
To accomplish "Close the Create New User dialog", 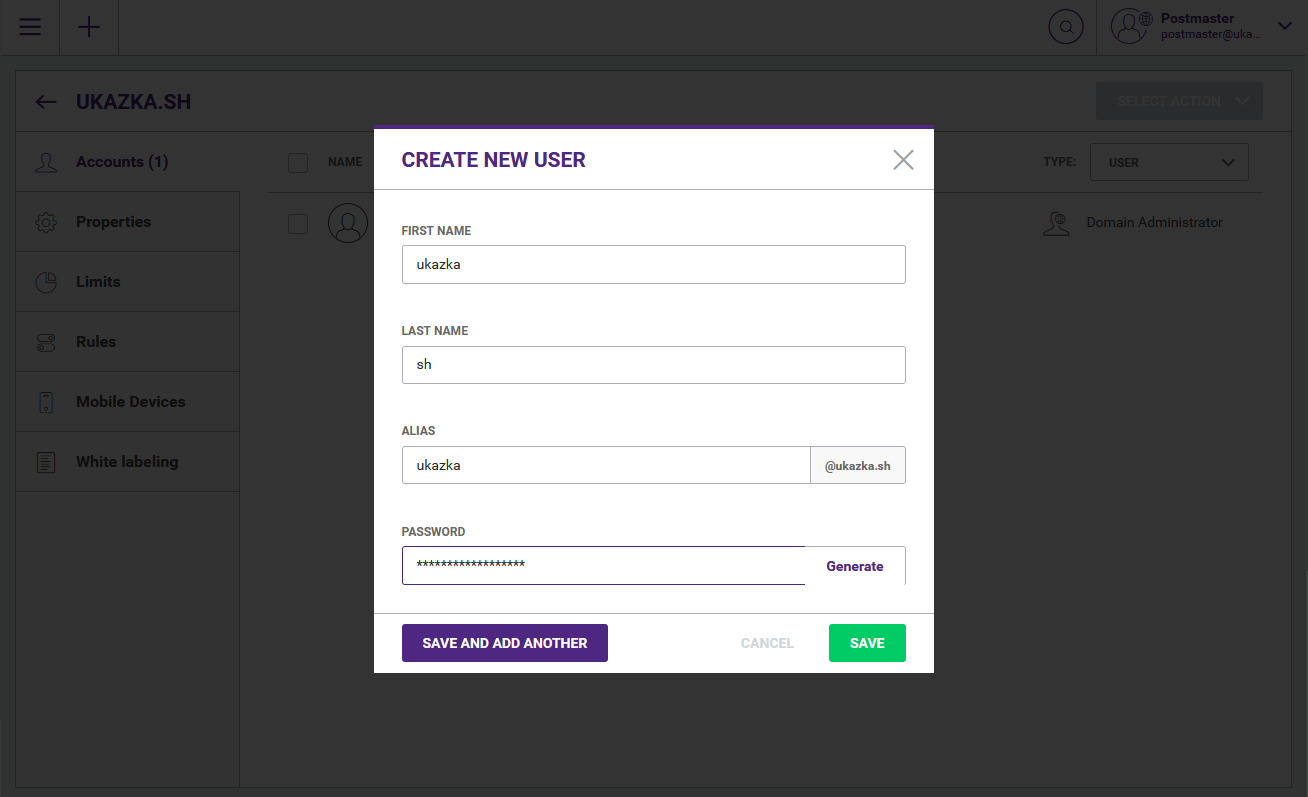I will (x=903, y=160).
